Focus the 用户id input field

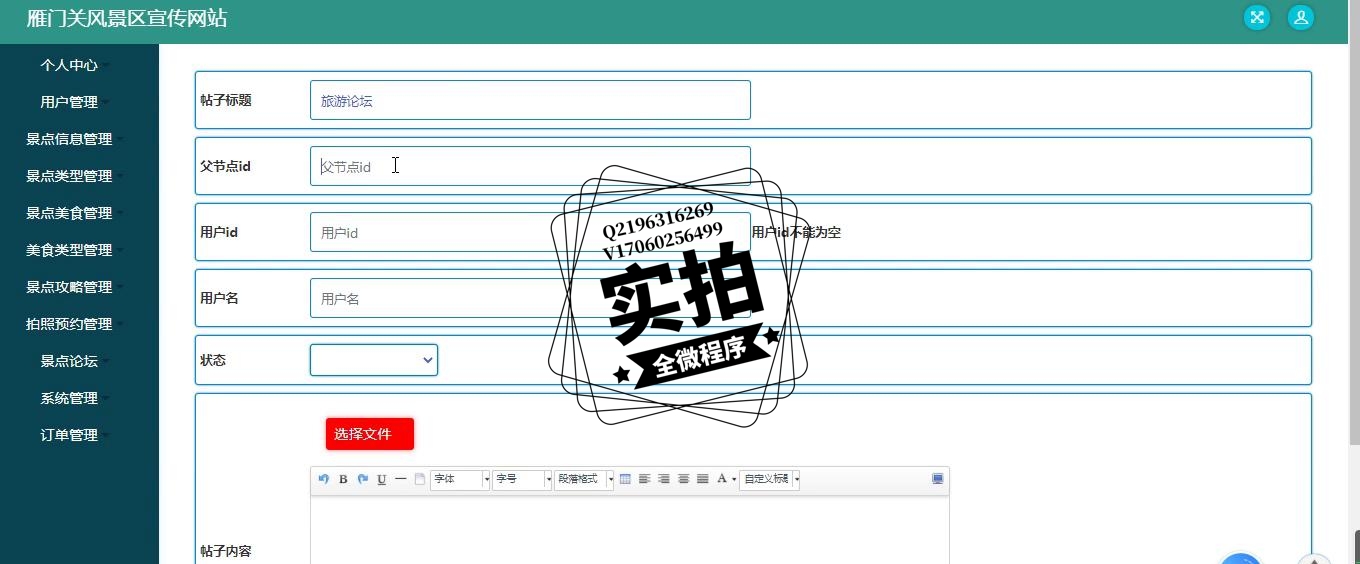point(530,232)
